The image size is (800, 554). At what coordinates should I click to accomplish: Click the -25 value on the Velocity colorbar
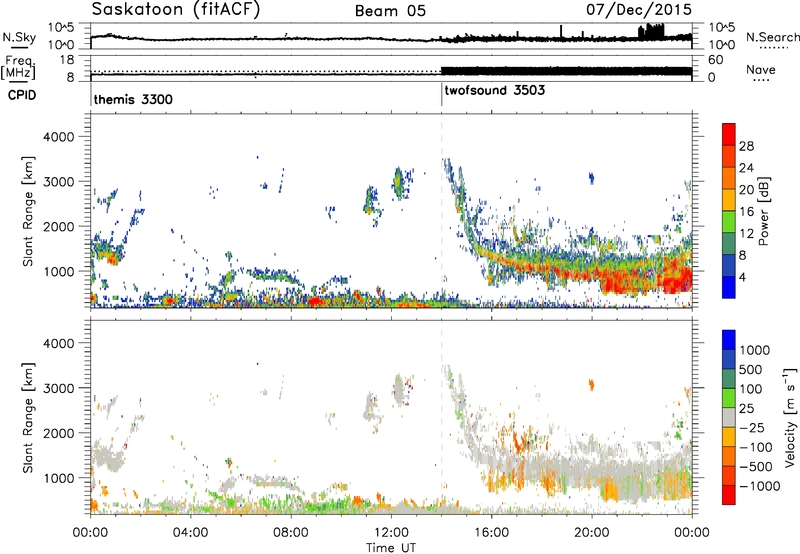point(752,427)
